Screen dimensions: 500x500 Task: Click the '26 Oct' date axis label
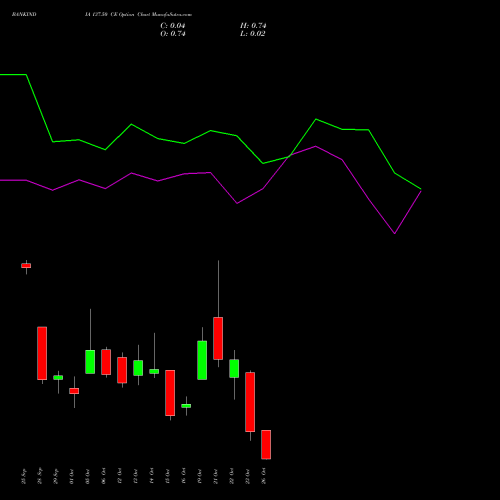tap(264, 476)
